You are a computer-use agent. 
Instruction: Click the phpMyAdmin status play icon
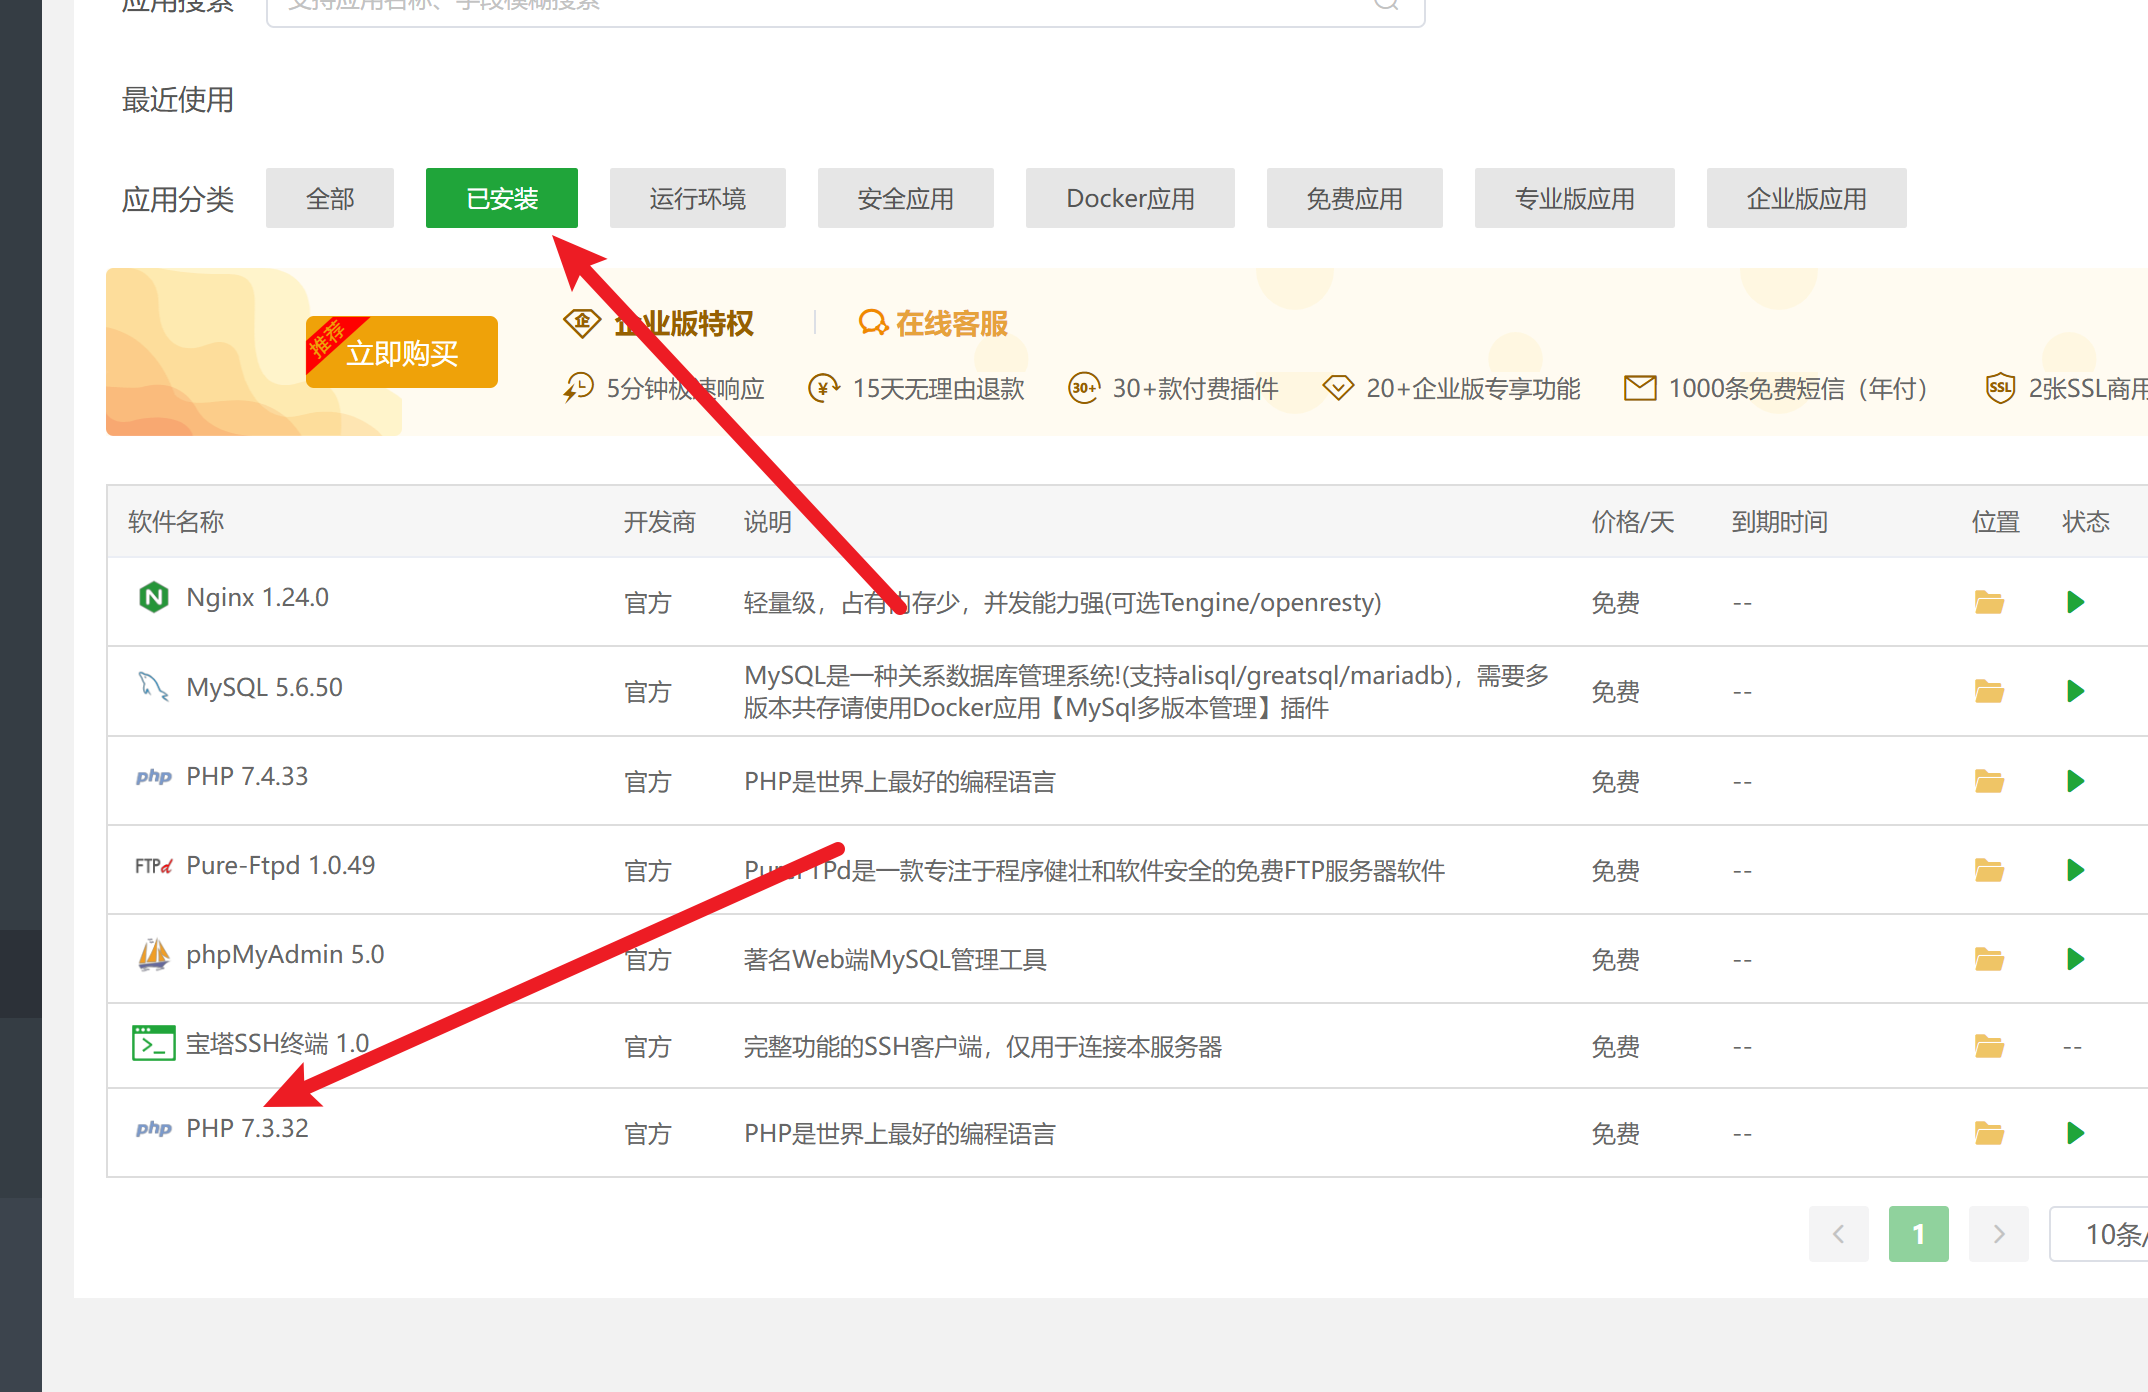(x=2075, y=959)
